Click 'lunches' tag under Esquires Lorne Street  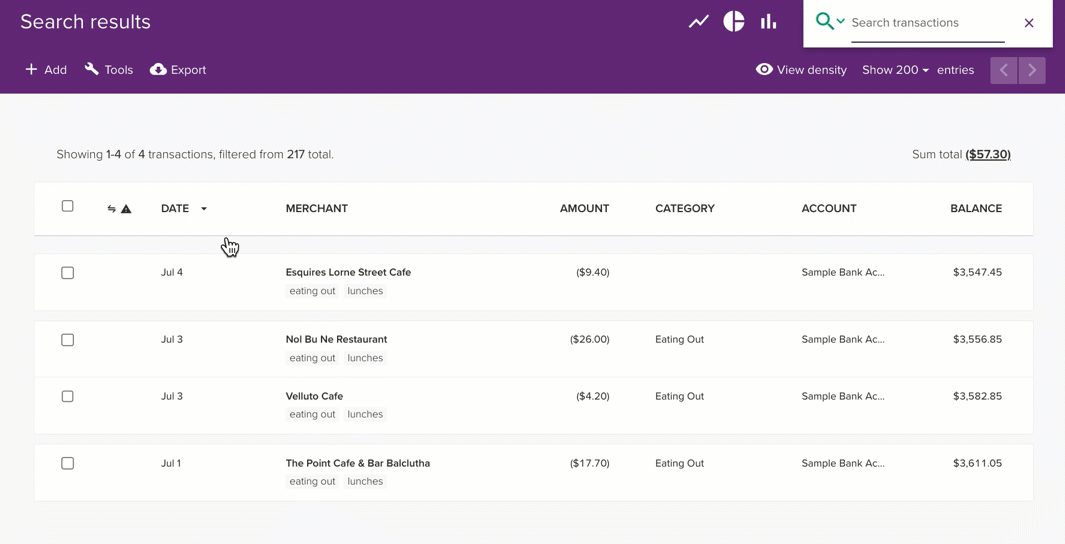pos(365,291)
